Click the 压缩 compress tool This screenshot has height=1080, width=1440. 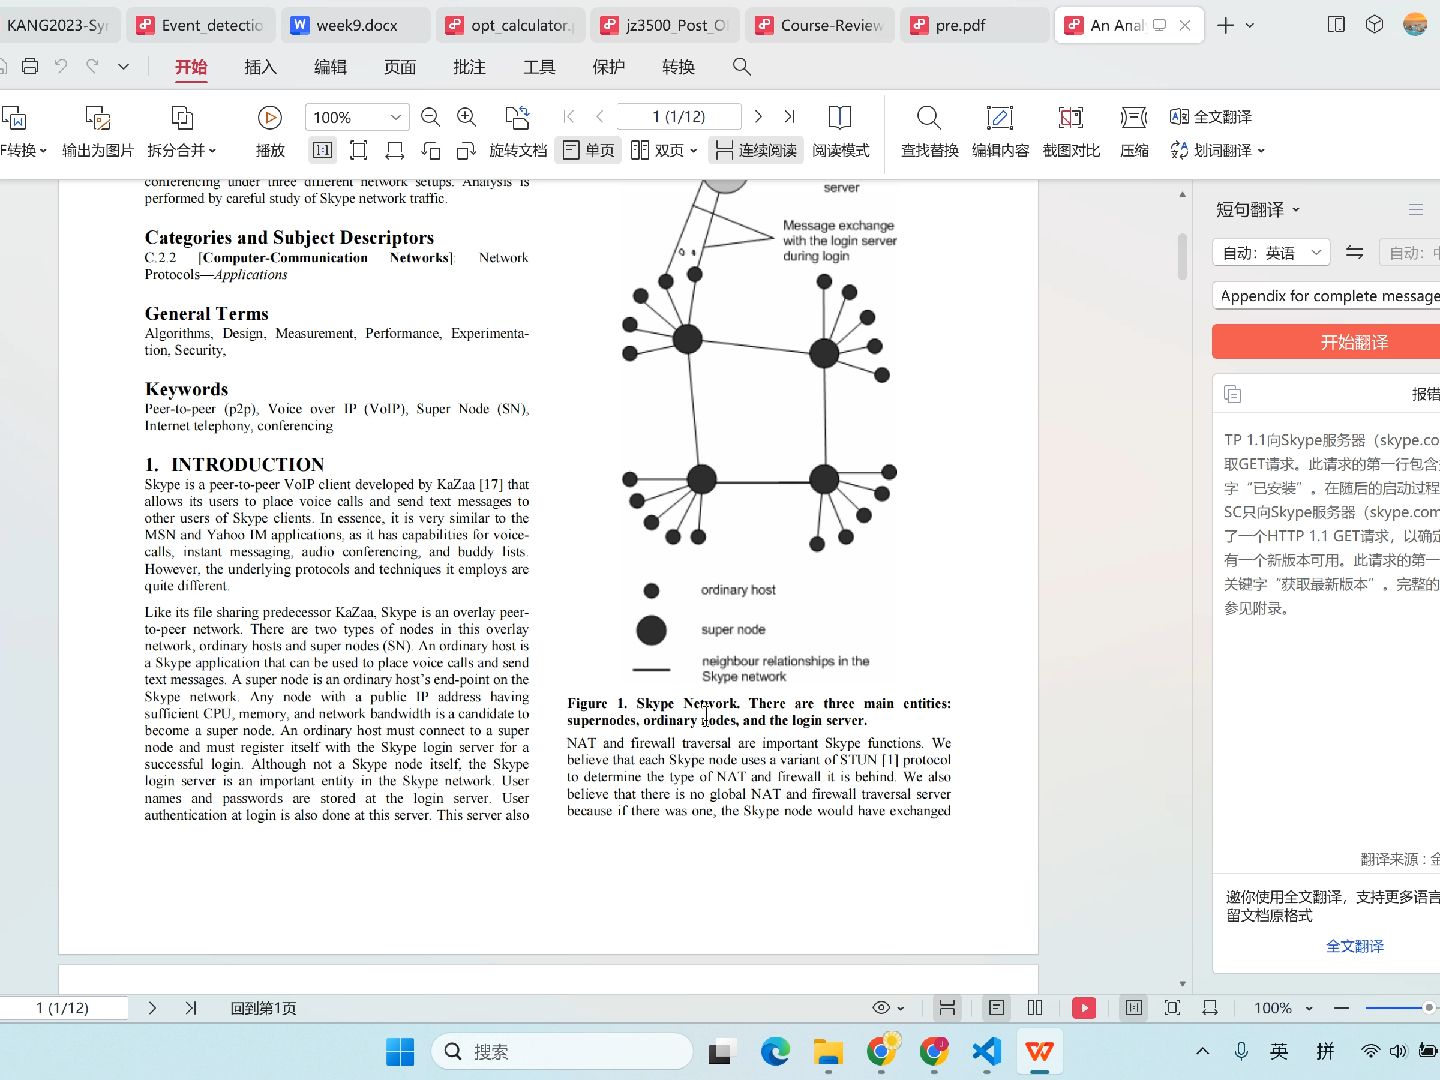point(1134,132)
